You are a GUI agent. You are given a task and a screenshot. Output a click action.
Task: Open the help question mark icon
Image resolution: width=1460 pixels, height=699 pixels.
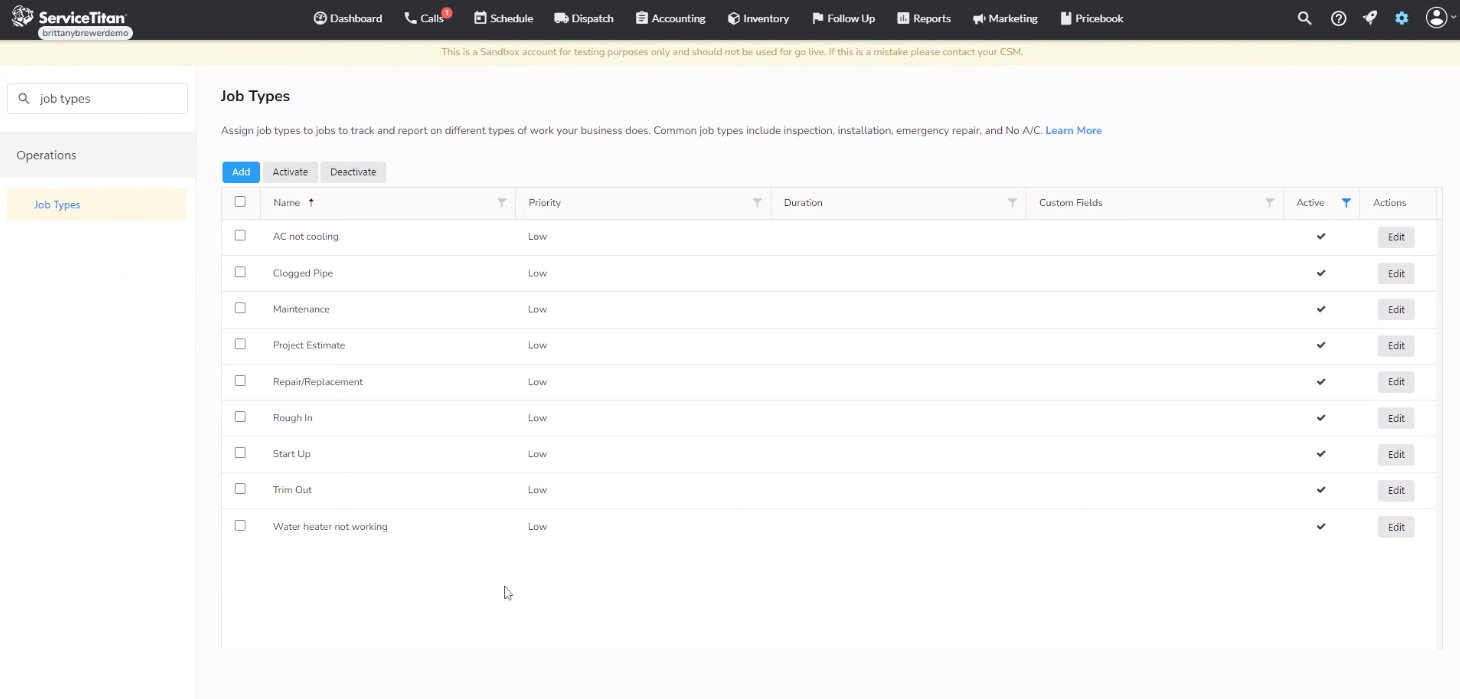1338,18
